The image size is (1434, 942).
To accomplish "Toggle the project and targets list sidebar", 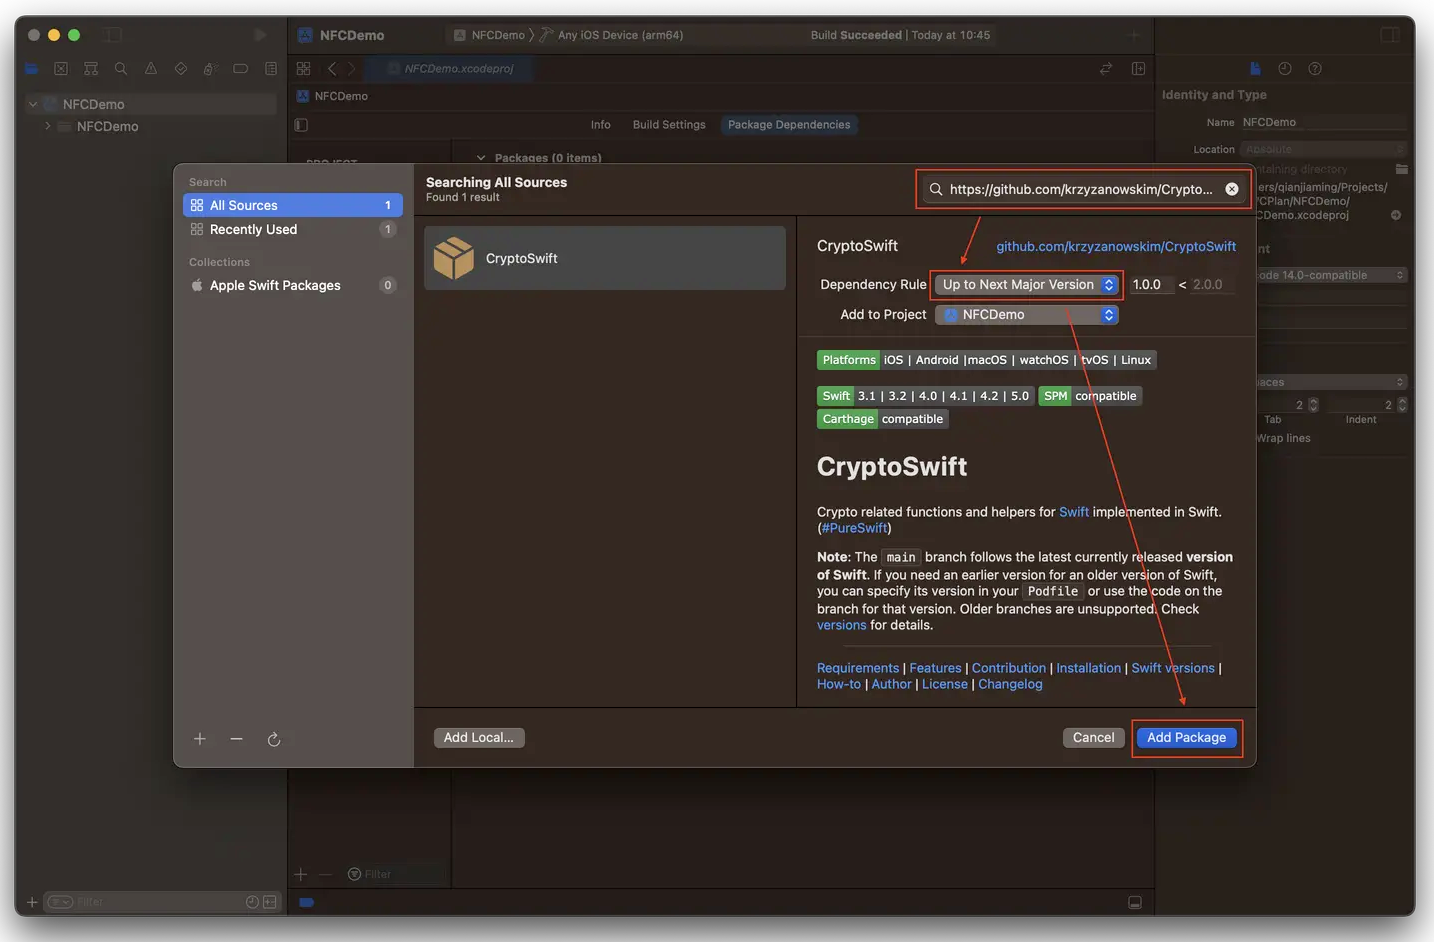I will point(301,125).
